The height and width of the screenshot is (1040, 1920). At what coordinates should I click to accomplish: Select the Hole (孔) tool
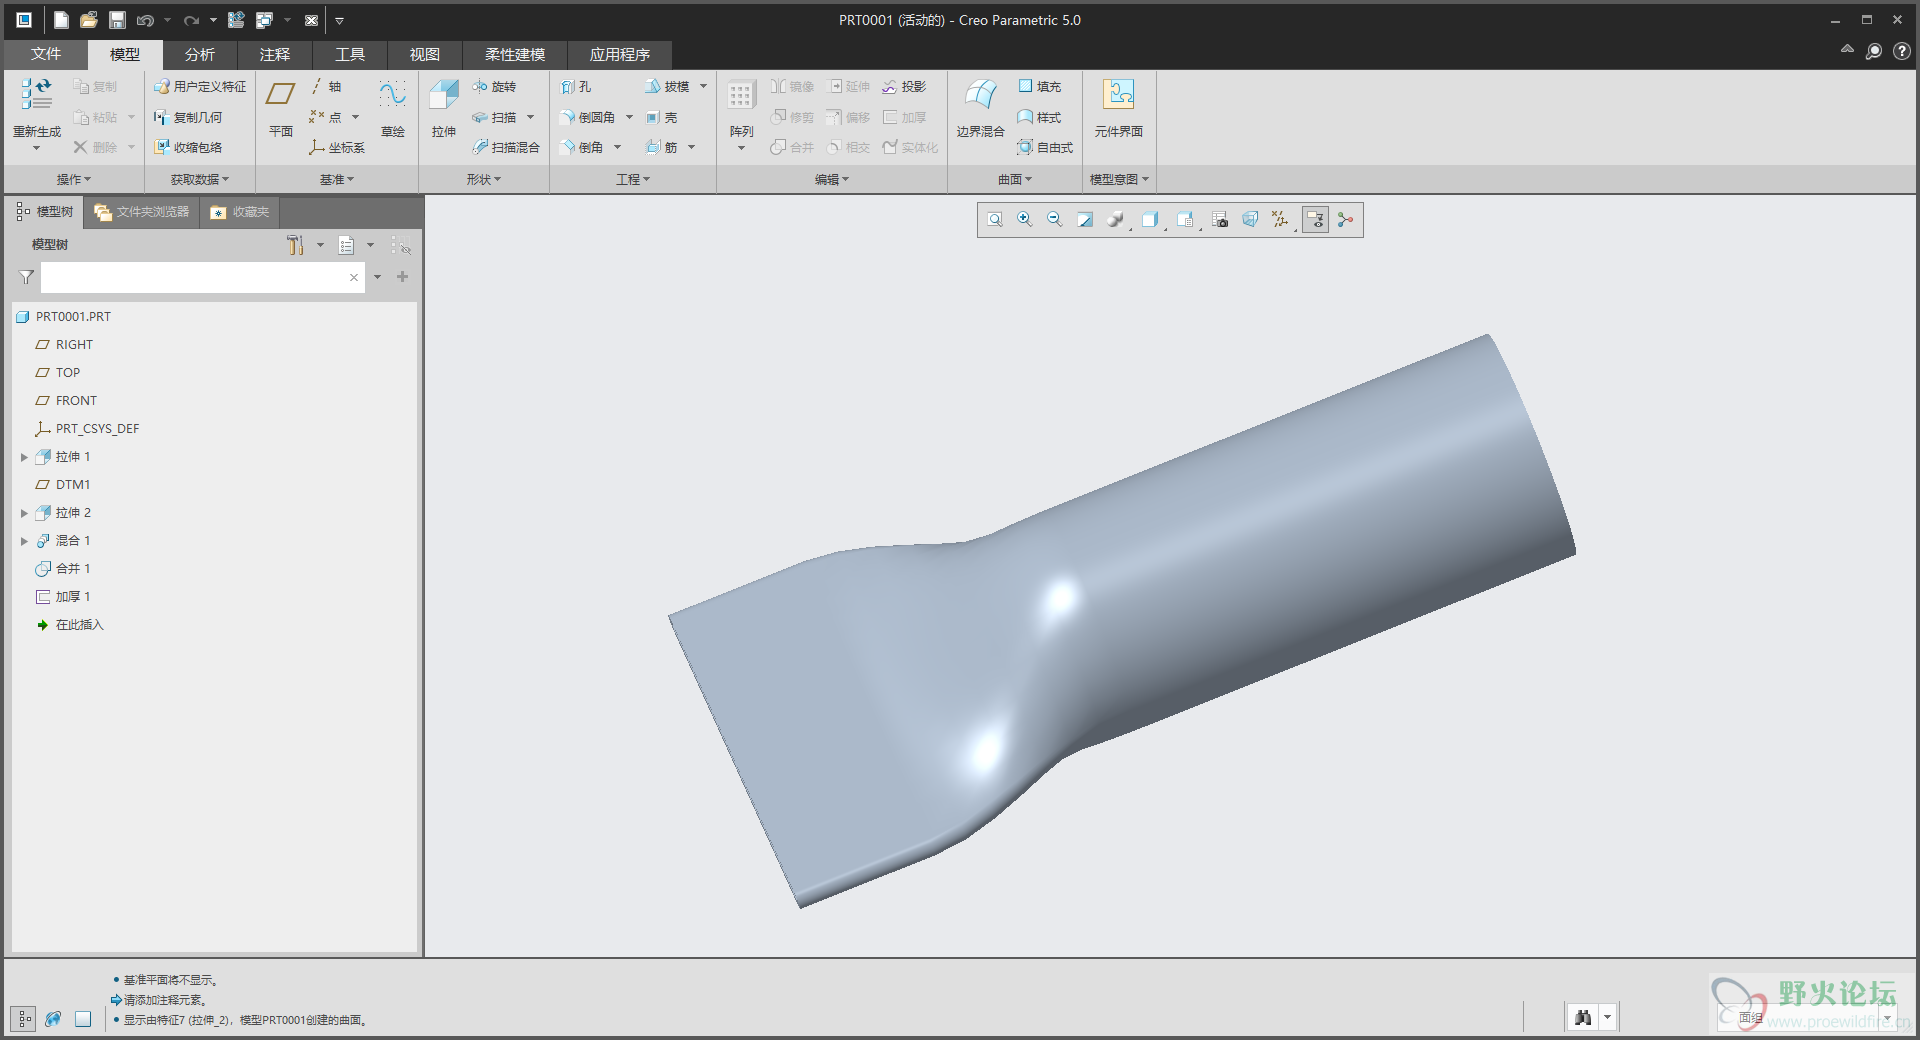576,87
